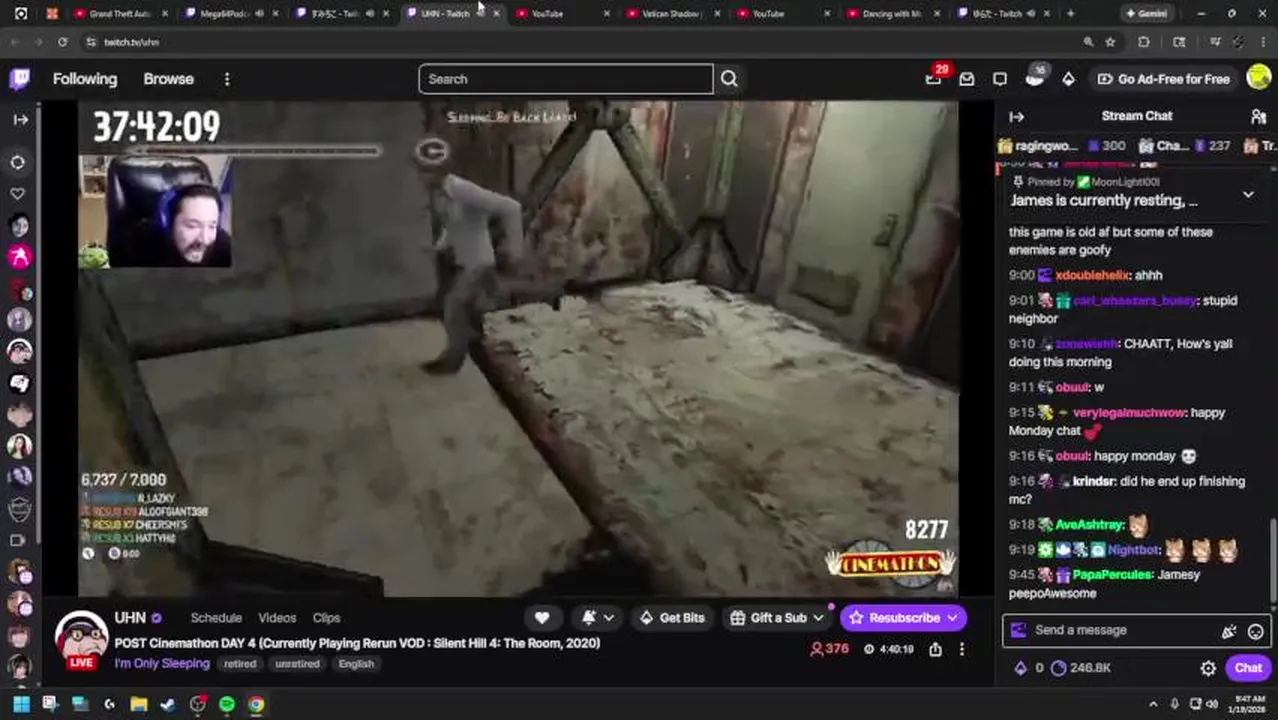Open the chat community users list icon
Viewport: 1278px width, 720px height.
pyautogui.click(x=1258, y=116)
